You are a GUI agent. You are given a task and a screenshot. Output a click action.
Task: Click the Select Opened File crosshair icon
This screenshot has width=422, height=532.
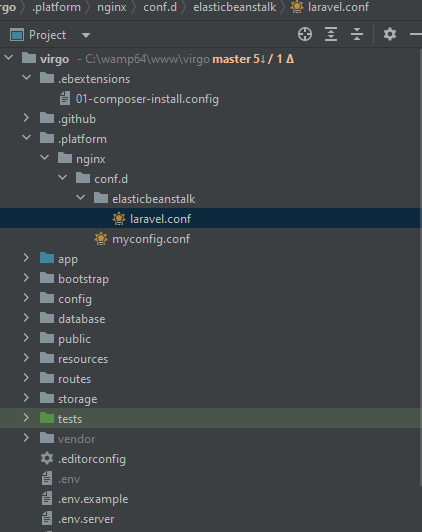[x=305, y=34]
